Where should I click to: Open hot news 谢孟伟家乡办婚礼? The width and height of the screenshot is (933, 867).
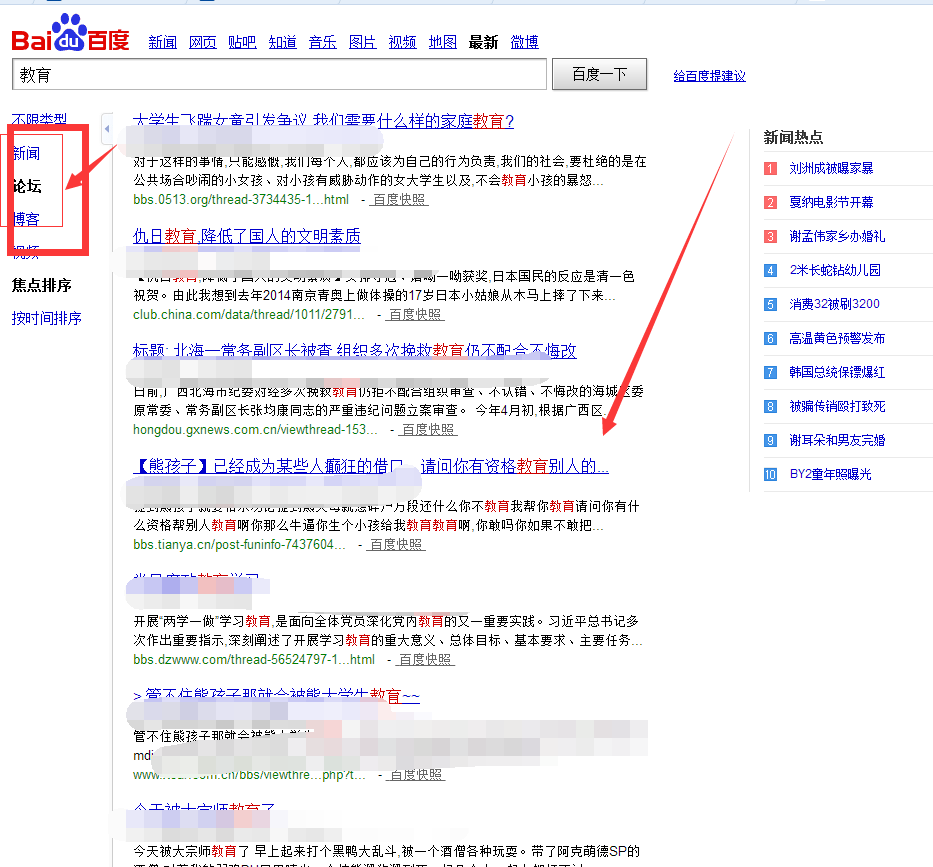(837, 236)
